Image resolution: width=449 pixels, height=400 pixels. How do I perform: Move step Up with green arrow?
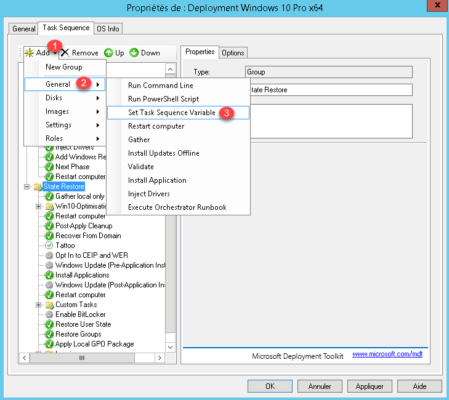point(114,53)
